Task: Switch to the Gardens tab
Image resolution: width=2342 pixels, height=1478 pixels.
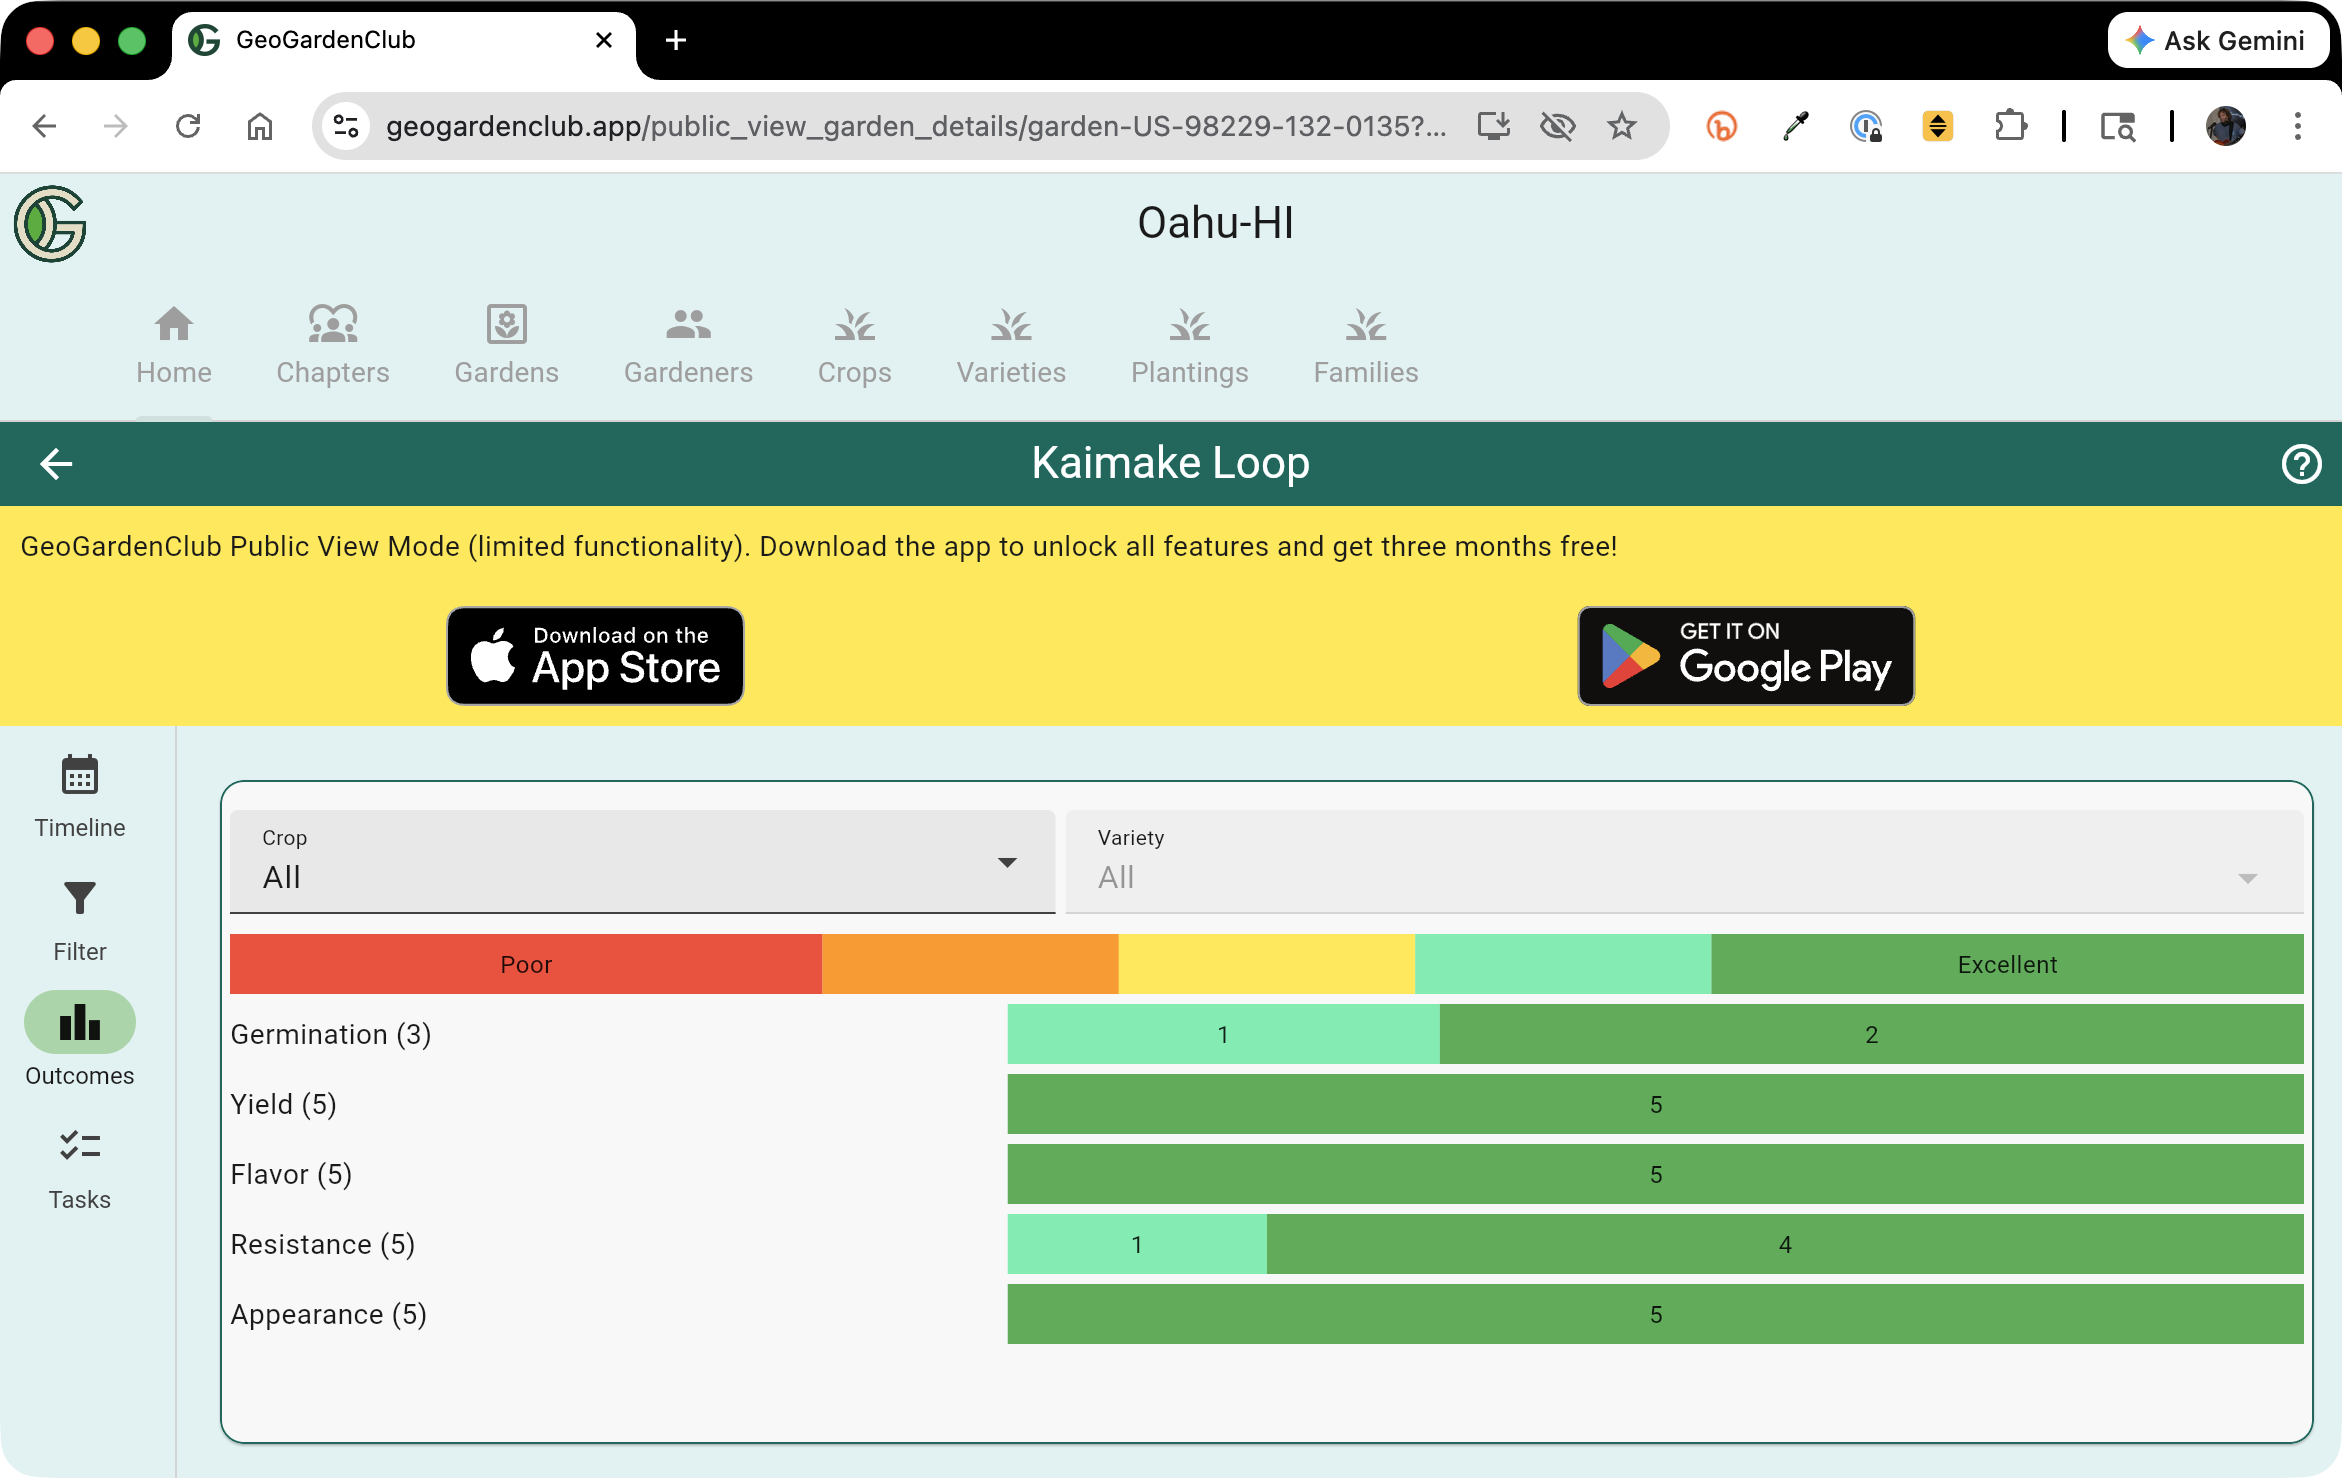Action: pos(506,344)
